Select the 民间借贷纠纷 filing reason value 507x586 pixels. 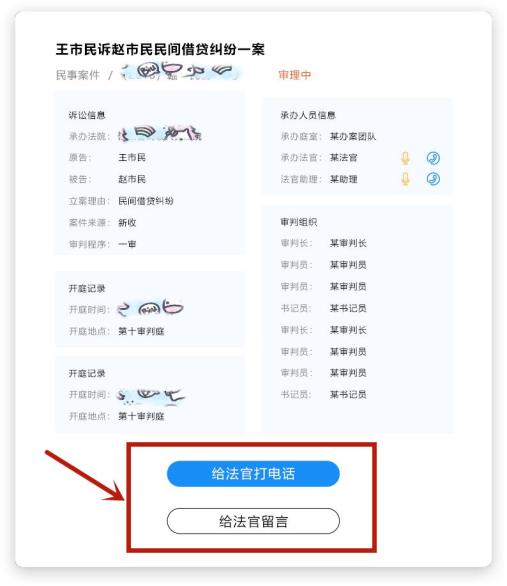click(146, 201)
